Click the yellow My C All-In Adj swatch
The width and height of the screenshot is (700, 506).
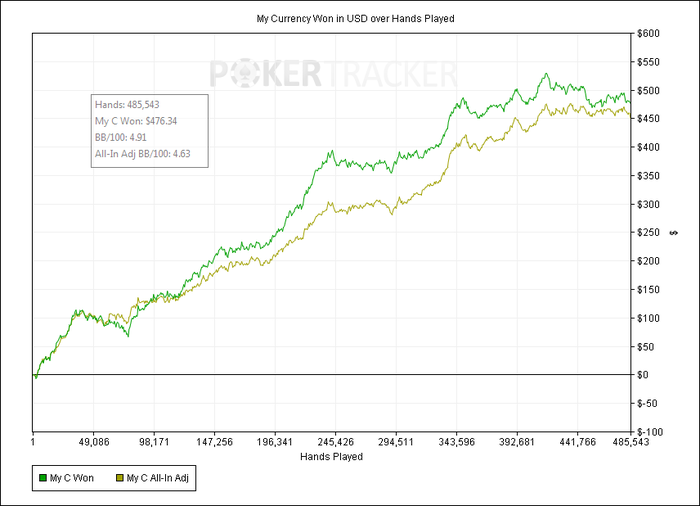(x=120, y=478)
